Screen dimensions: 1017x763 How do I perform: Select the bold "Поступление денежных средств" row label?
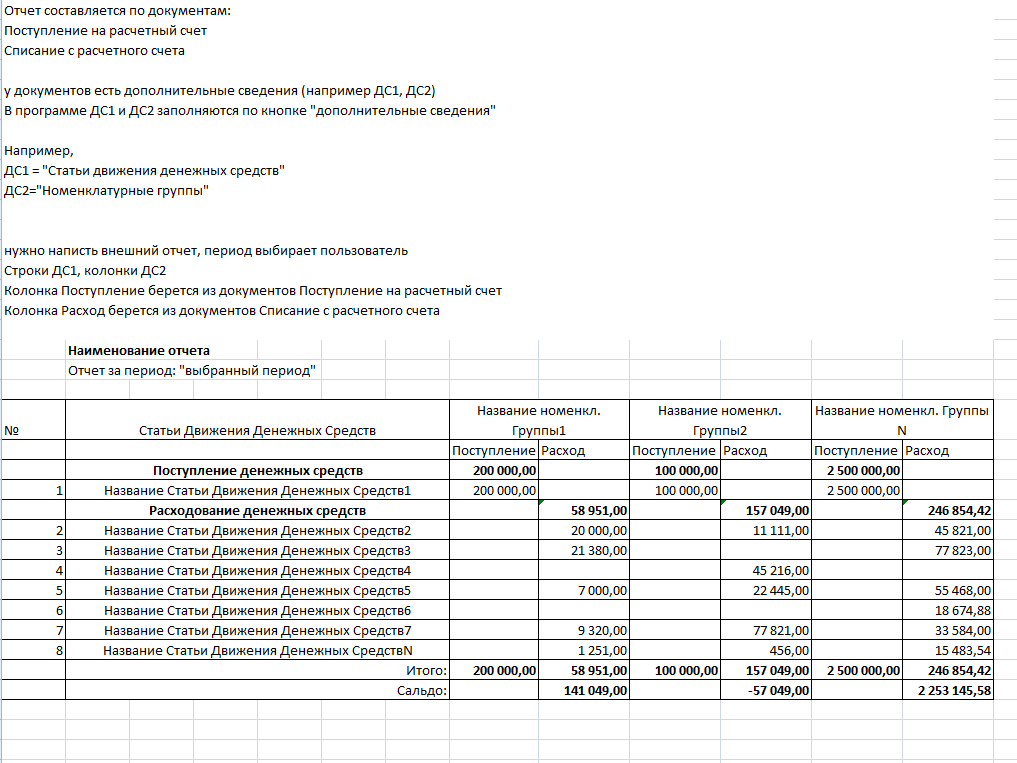257,470
